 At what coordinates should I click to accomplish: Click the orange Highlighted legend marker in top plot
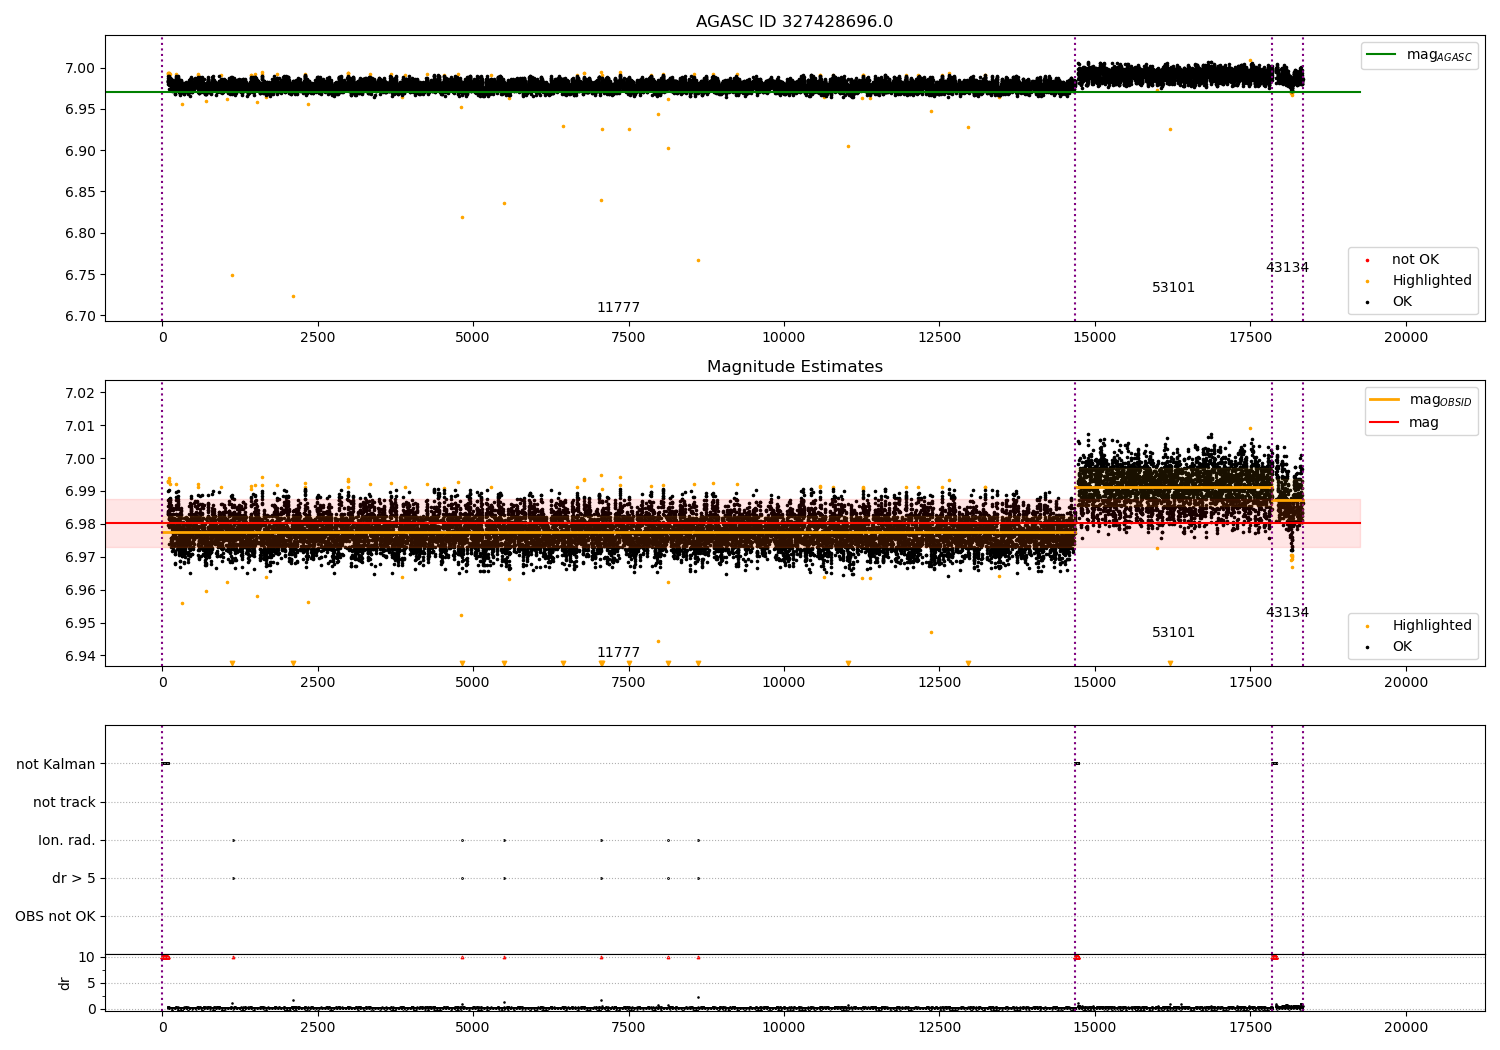pos(1367,281)
